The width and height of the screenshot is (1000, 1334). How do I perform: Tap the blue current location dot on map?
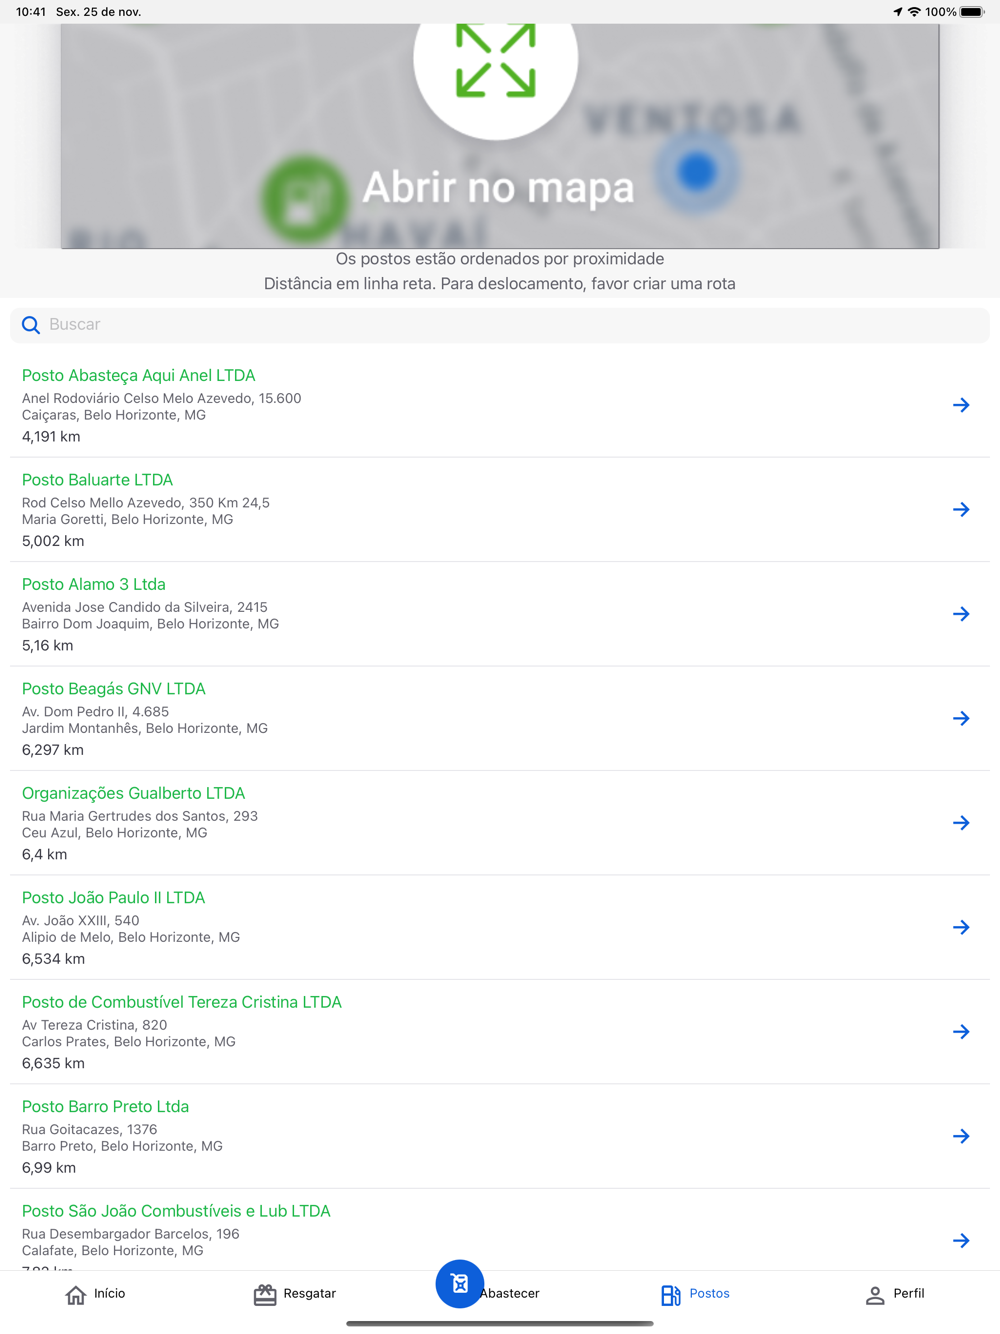pos(697,172)
